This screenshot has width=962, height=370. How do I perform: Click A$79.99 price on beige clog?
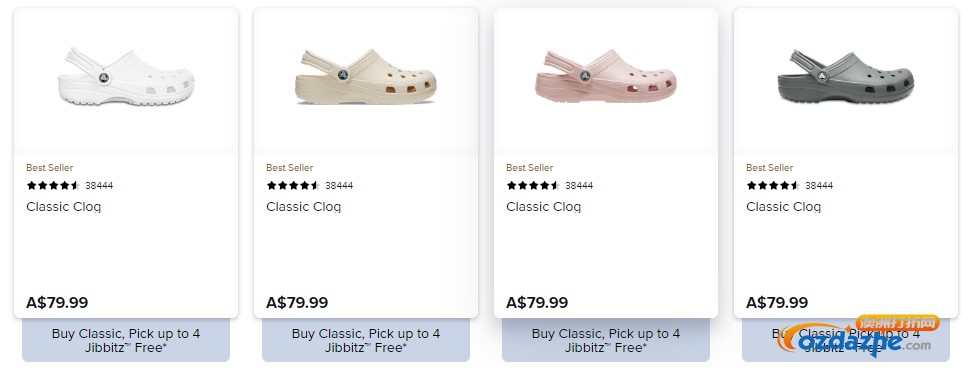click(x=297, y=303)
